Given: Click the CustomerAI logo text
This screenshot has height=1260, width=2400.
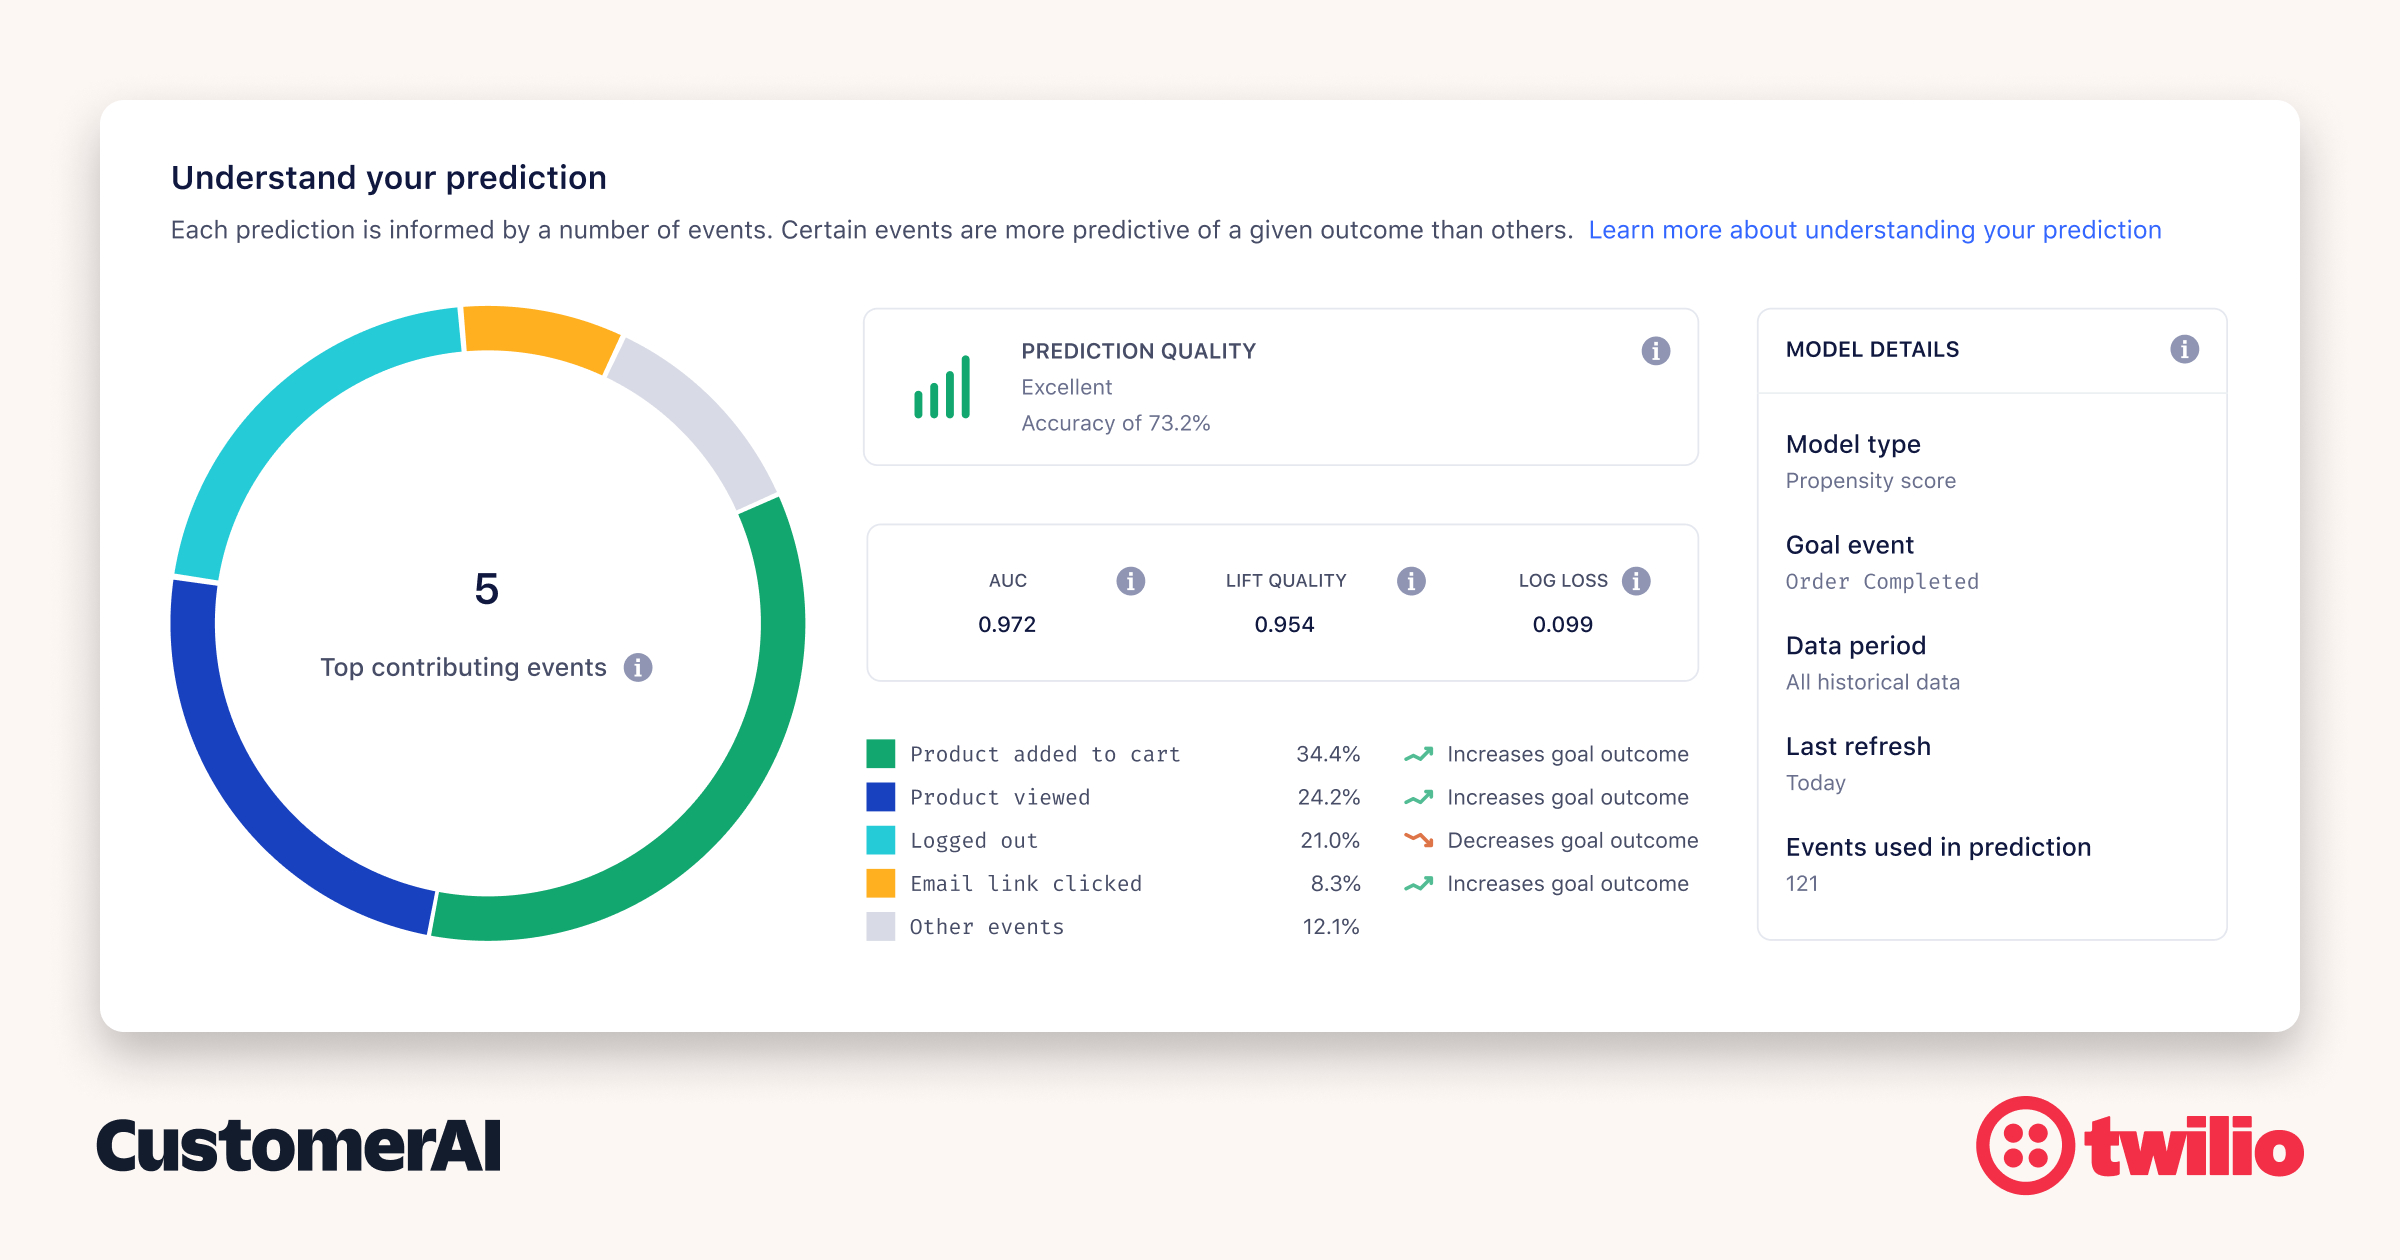Looking at the screenshot, I should pos(298,1146).
